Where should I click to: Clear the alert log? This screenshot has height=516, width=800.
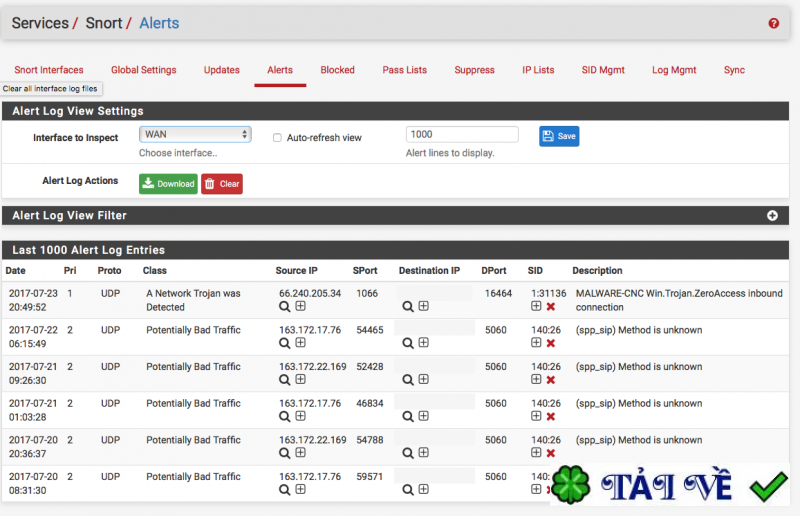click(x=221, y=184)
